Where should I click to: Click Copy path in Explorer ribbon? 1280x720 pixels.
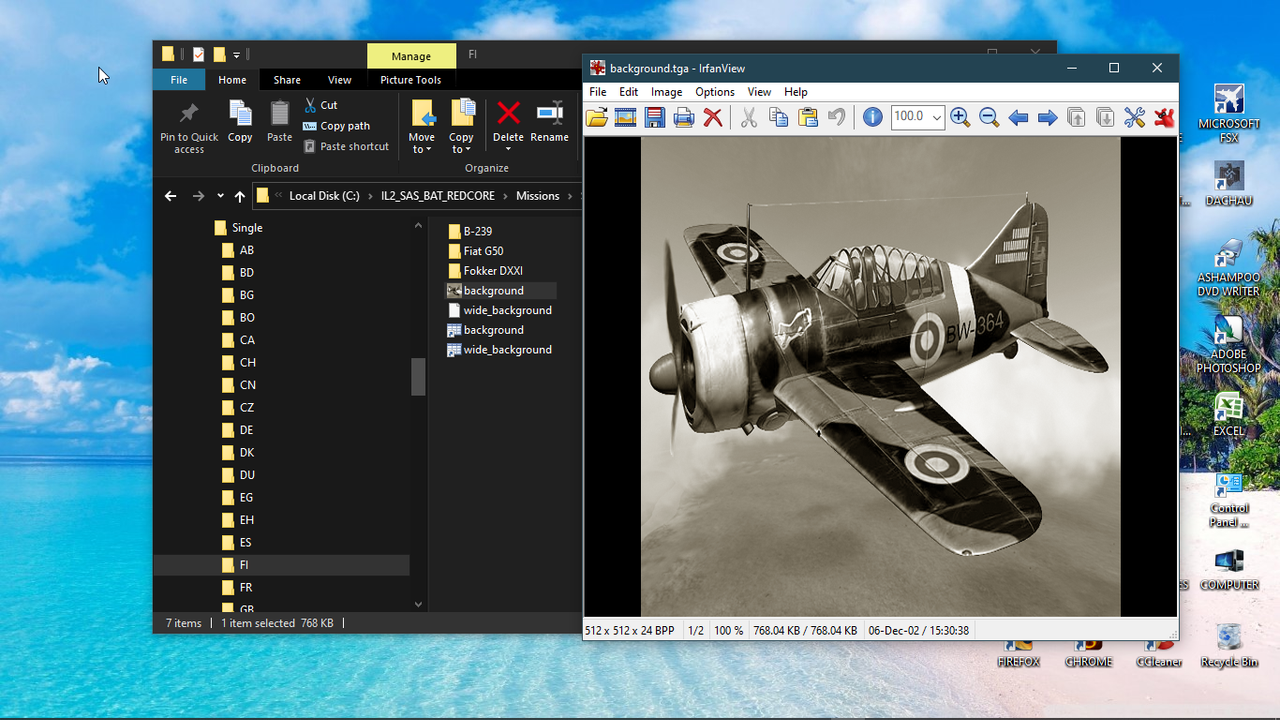tap(336, 126)
